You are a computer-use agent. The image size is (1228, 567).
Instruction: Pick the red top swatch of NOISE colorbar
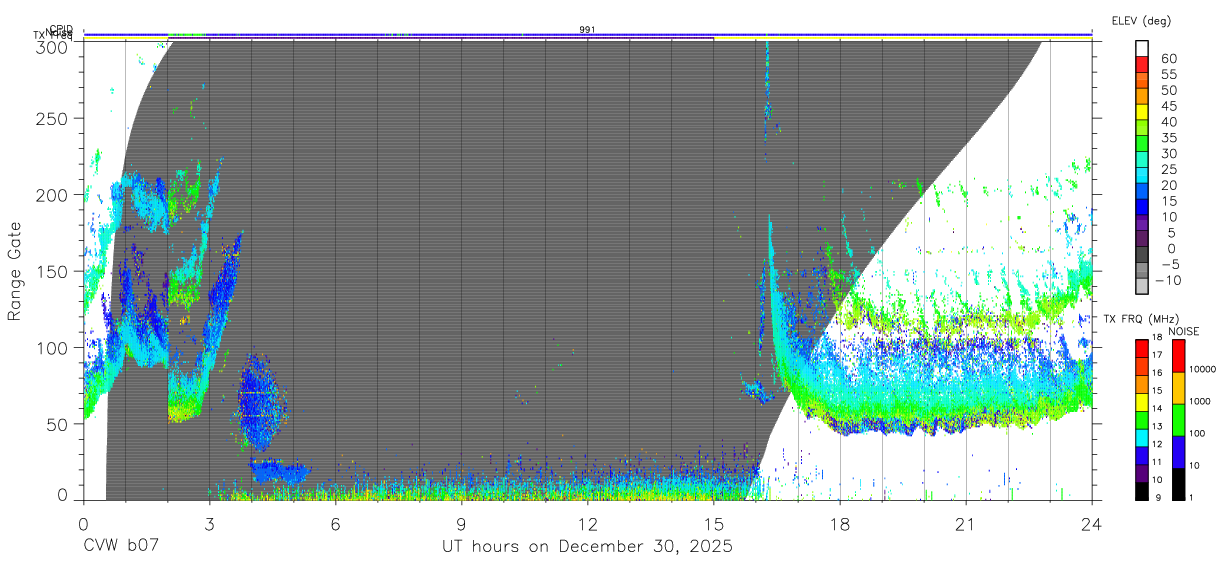click(1181, 356)
